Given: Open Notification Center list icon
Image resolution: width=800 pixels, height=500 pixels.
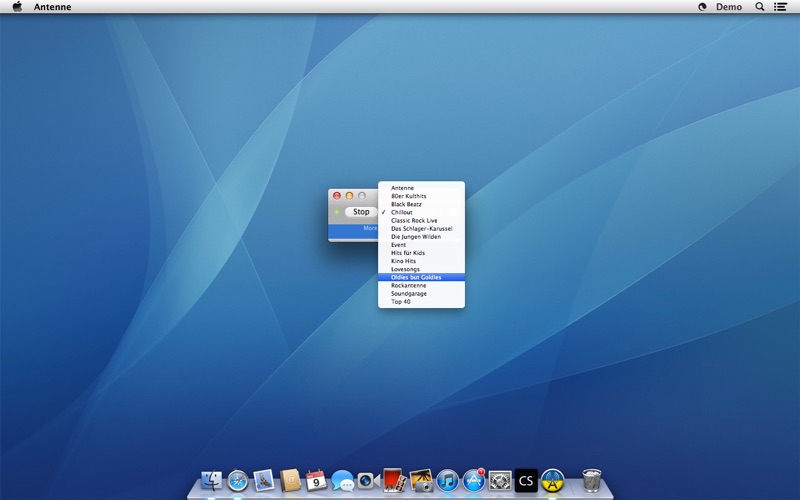Looking at the screenshot, I should (x=780, y=7).
